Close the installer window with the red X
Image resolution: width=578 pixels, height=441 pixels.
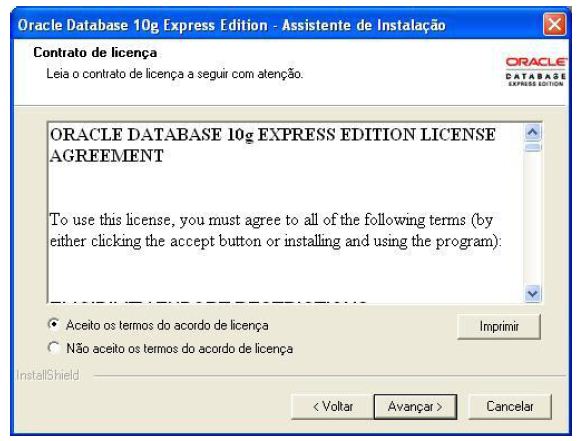(554, 24)
